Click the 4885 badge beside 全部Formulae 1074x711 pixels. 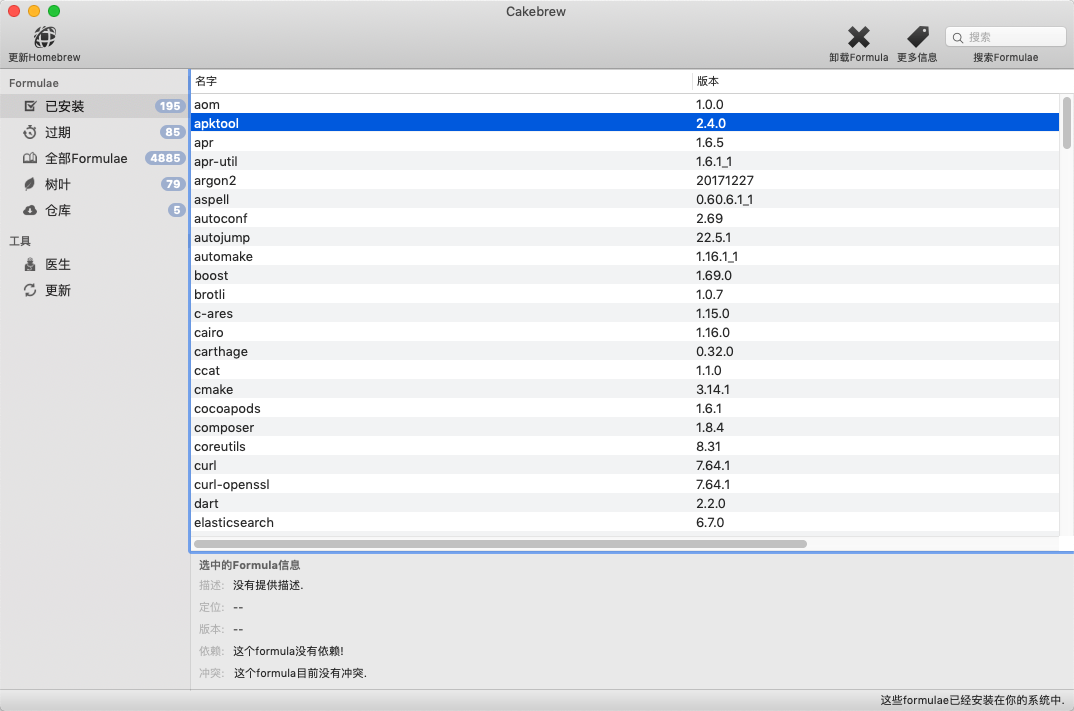(x=165, y=158)
